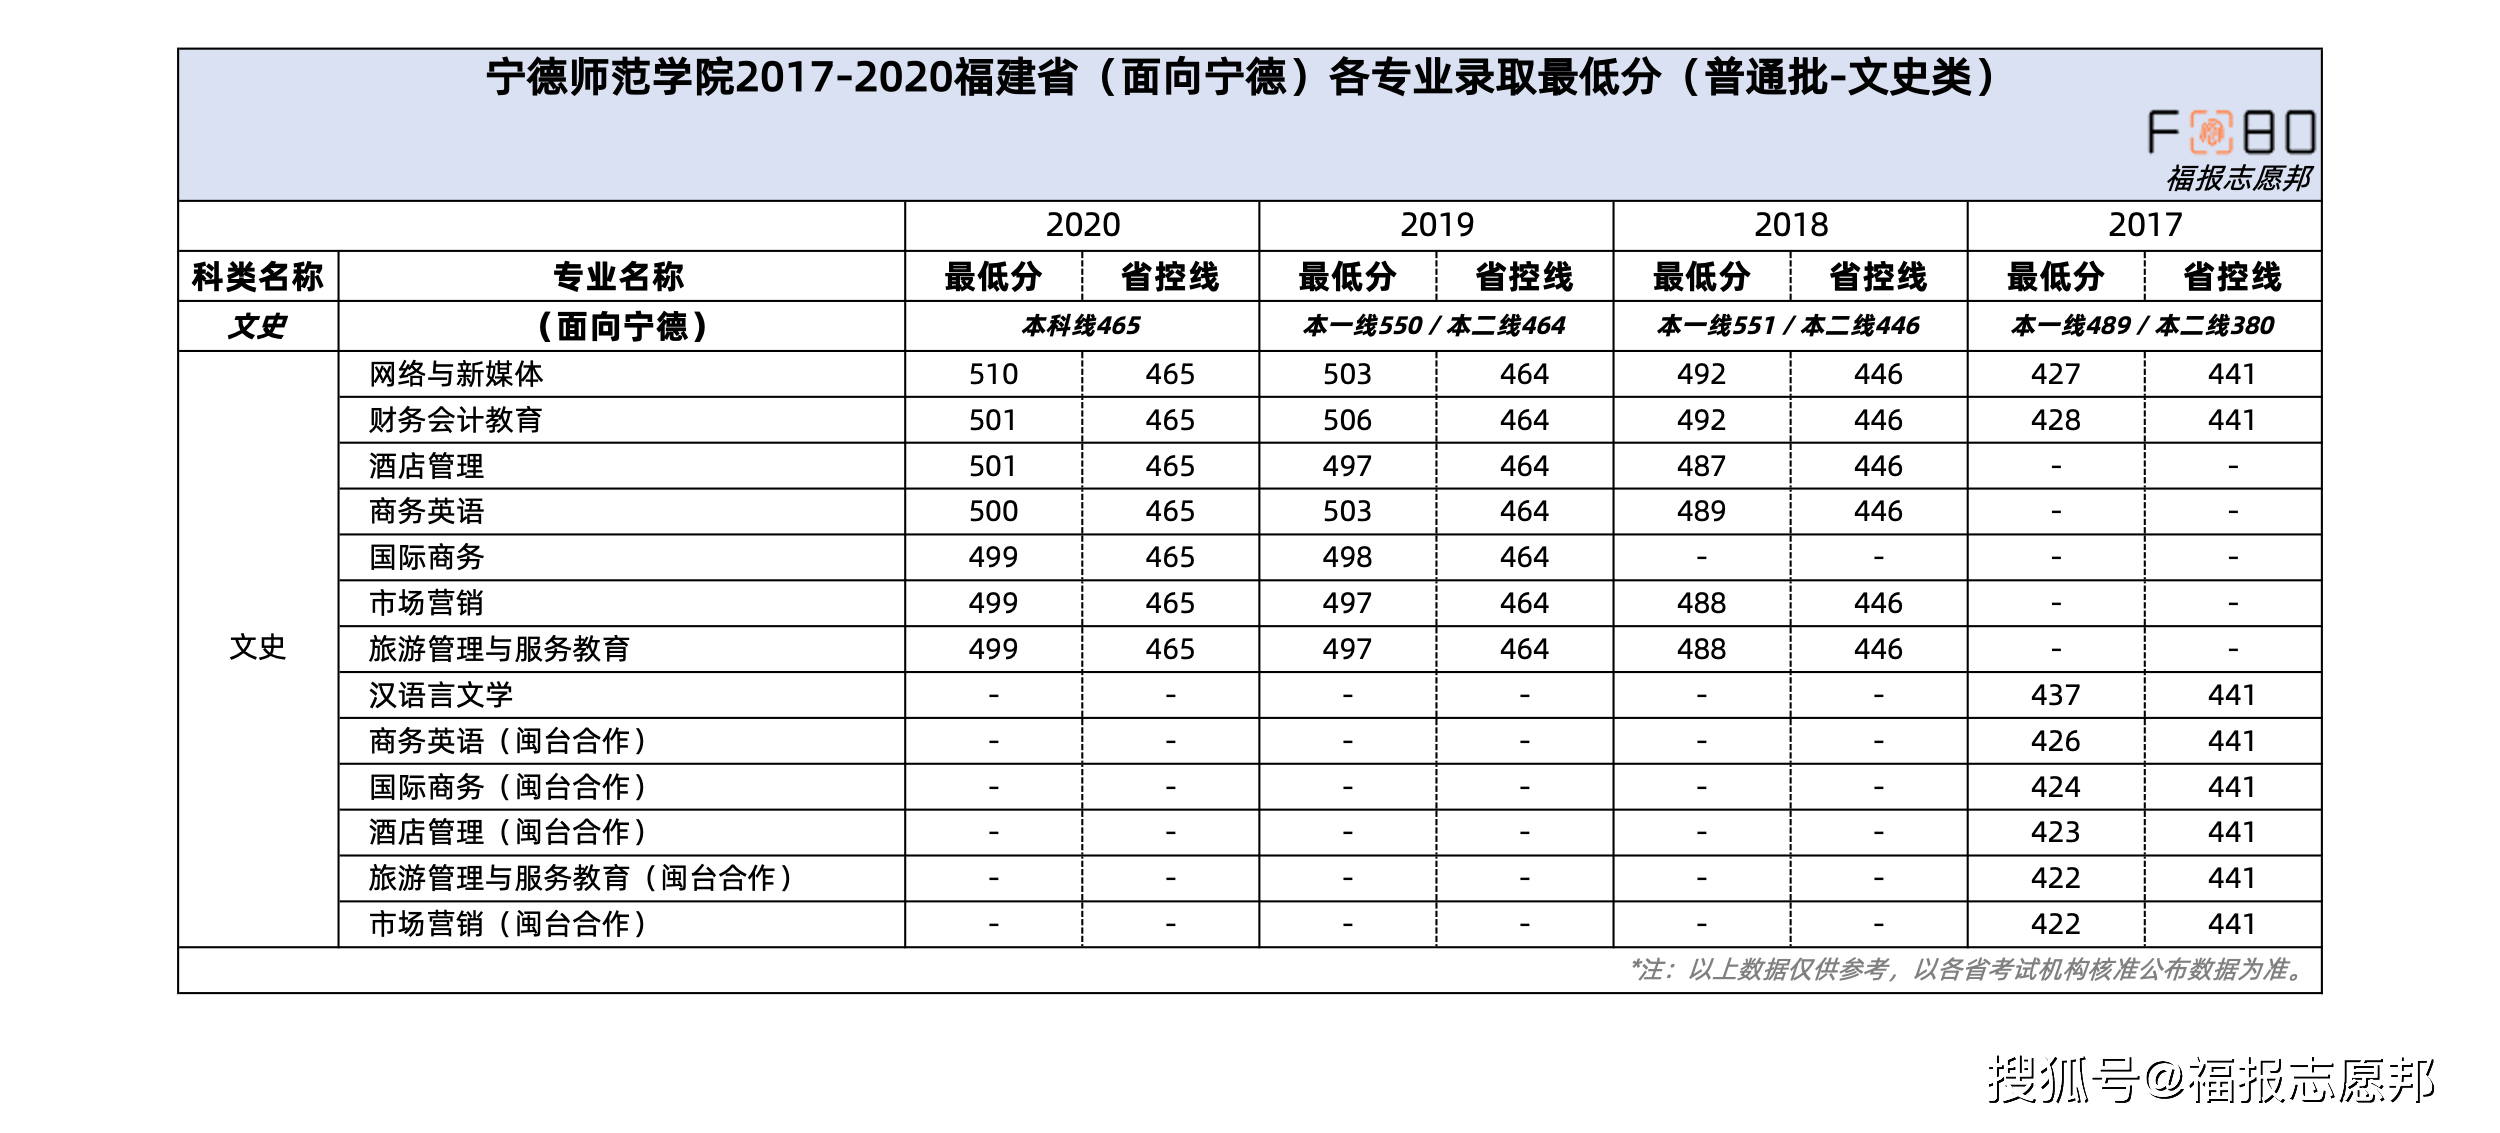Click the 酒店管理 major name
Image resolution: width=2500 pixels, height=1133 pixels.
click(426, 466)
